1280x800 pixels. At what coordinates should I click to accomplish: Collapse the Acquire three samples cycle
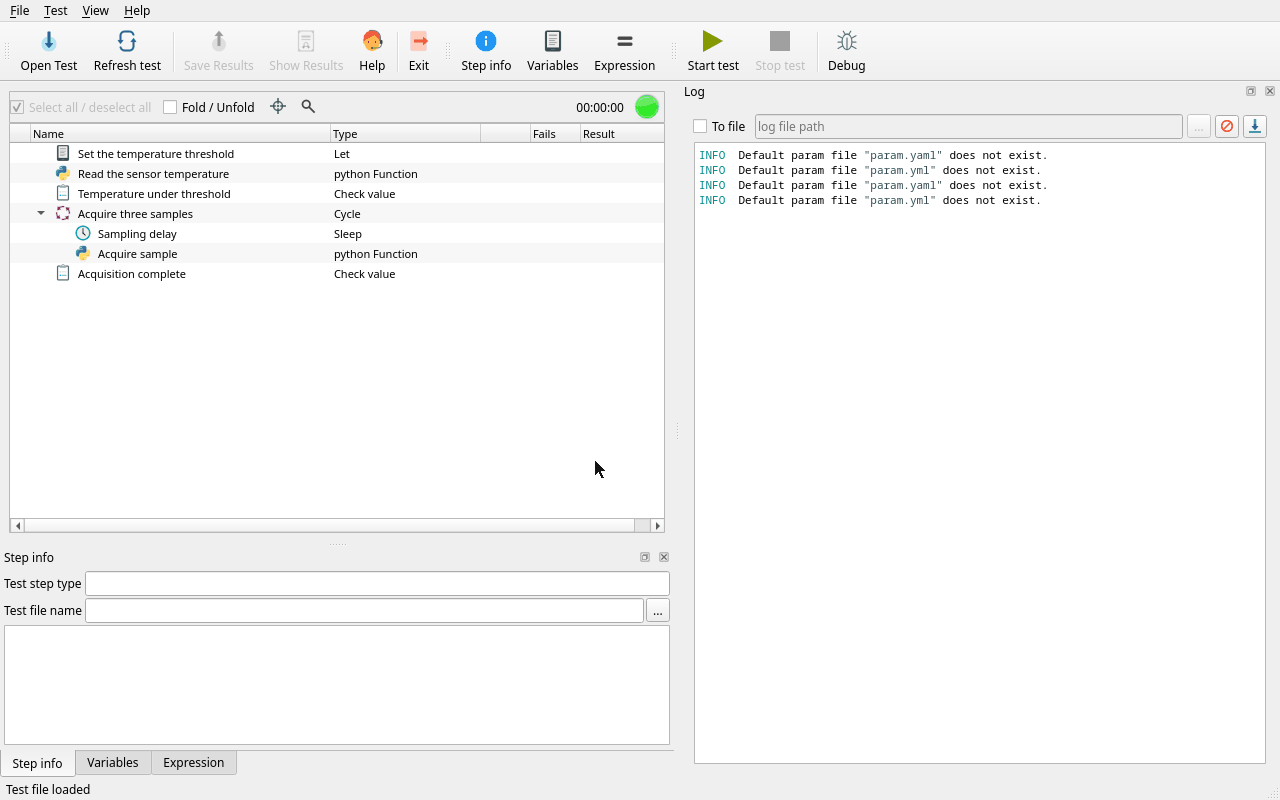(41, 213)
